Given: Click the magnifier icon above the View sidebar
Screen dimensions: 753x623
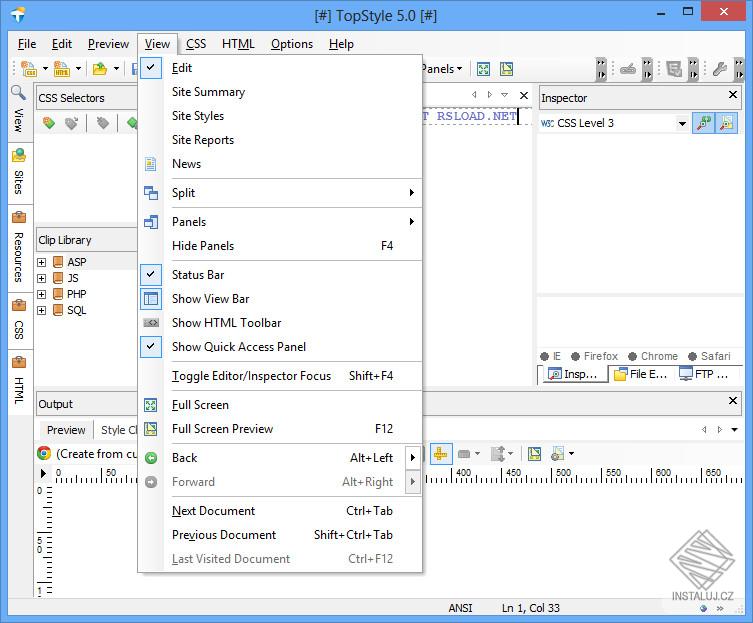Looking at the screenshot, I should (x=18, y=92).
